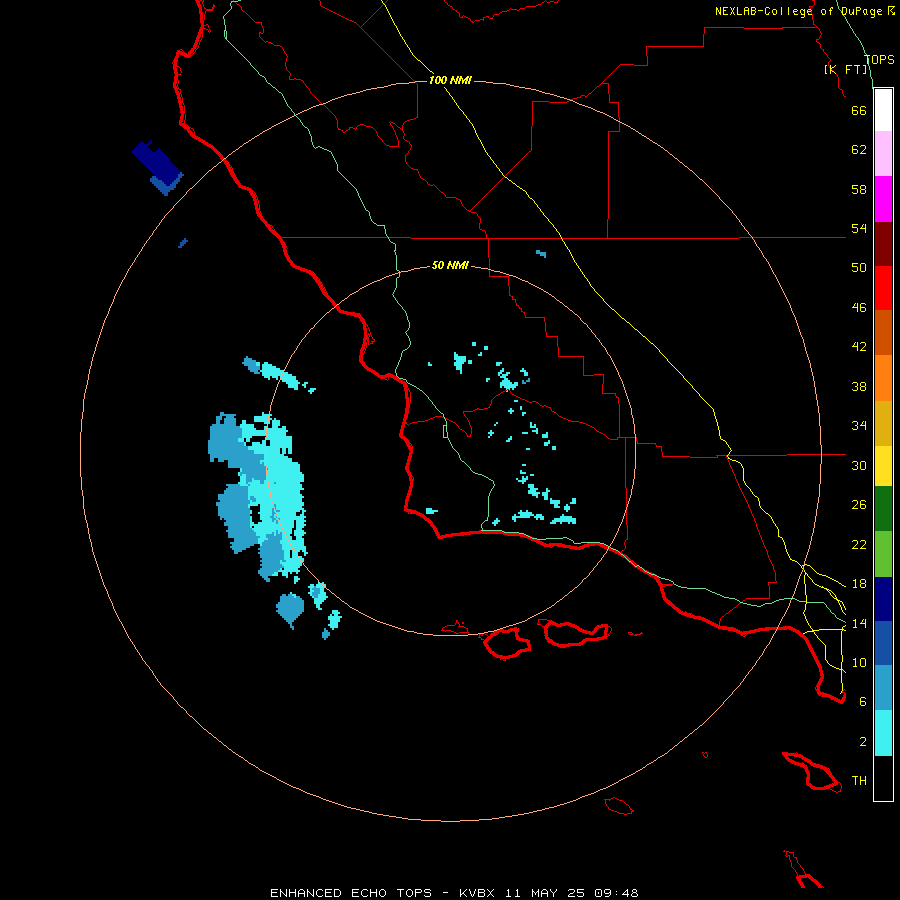Click the legend value 30
This screenshot has height=900, width=900.
[x=859, y=465]
